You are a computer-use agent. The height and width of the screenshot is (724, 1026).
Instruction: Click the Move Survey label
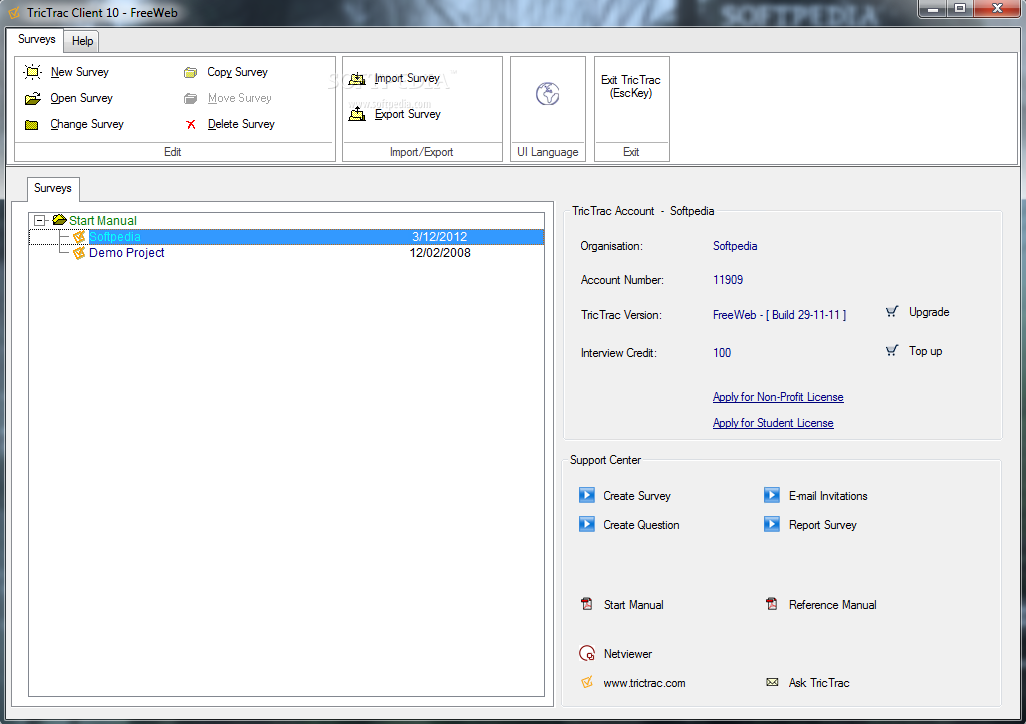[239, 98]
